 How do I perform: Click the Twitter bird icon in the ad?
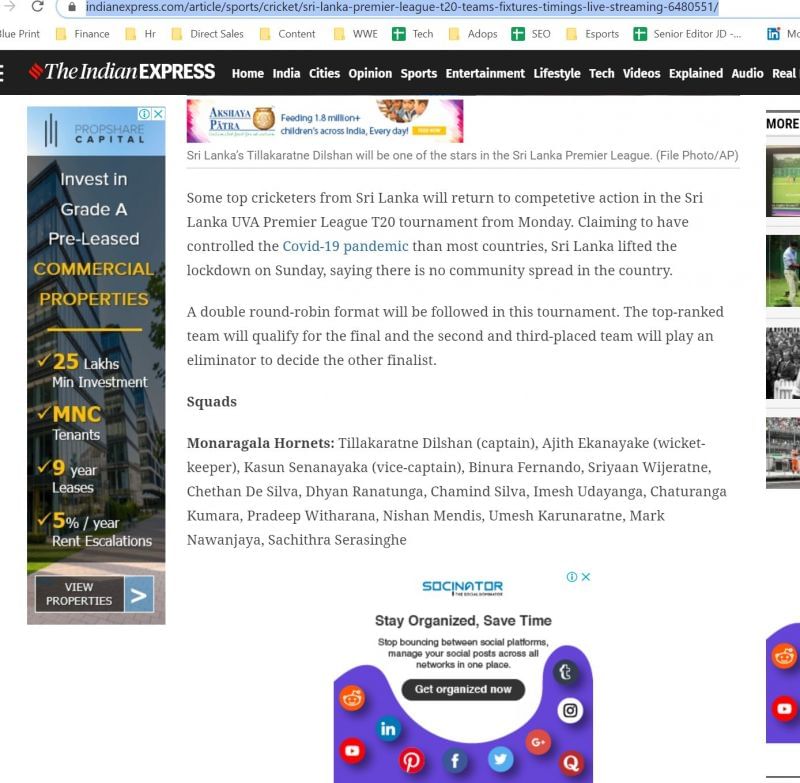(501, 759)
